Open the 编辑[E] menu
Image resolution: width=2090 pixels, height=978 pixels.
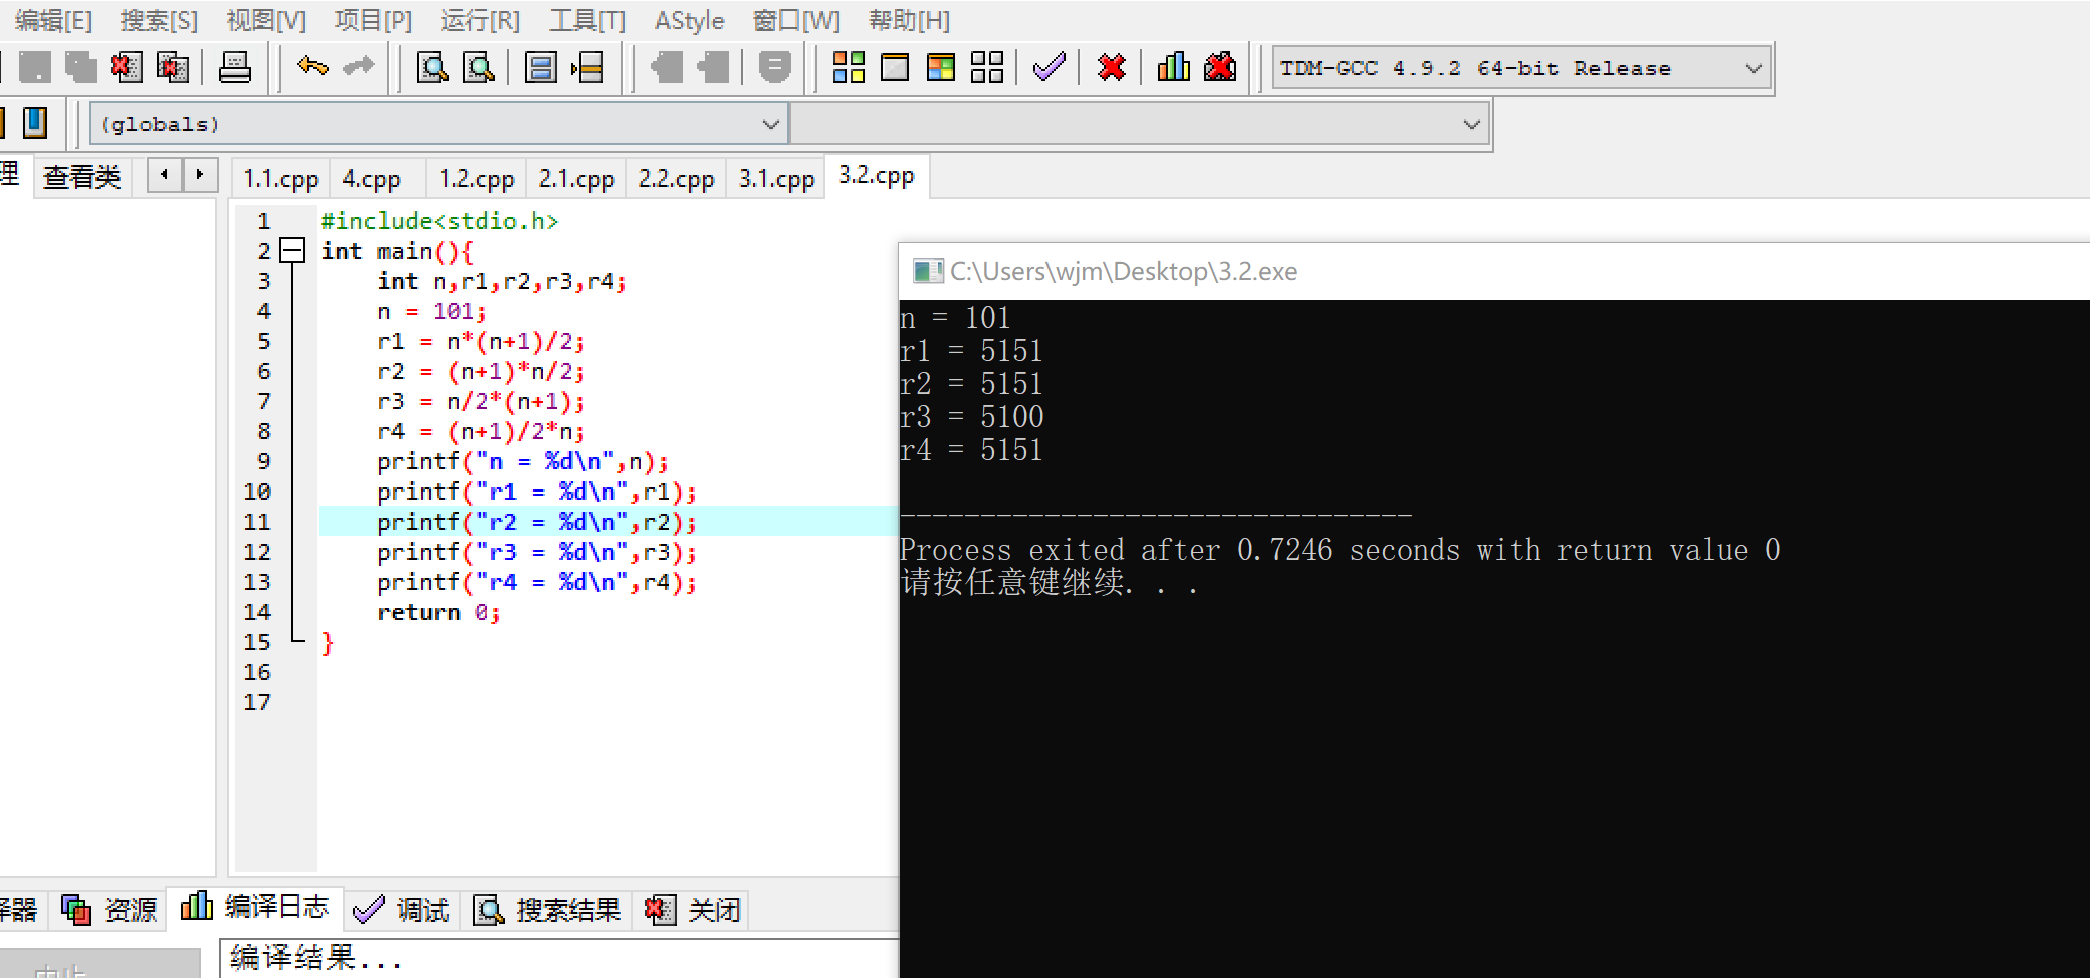[x=54, y=20]
